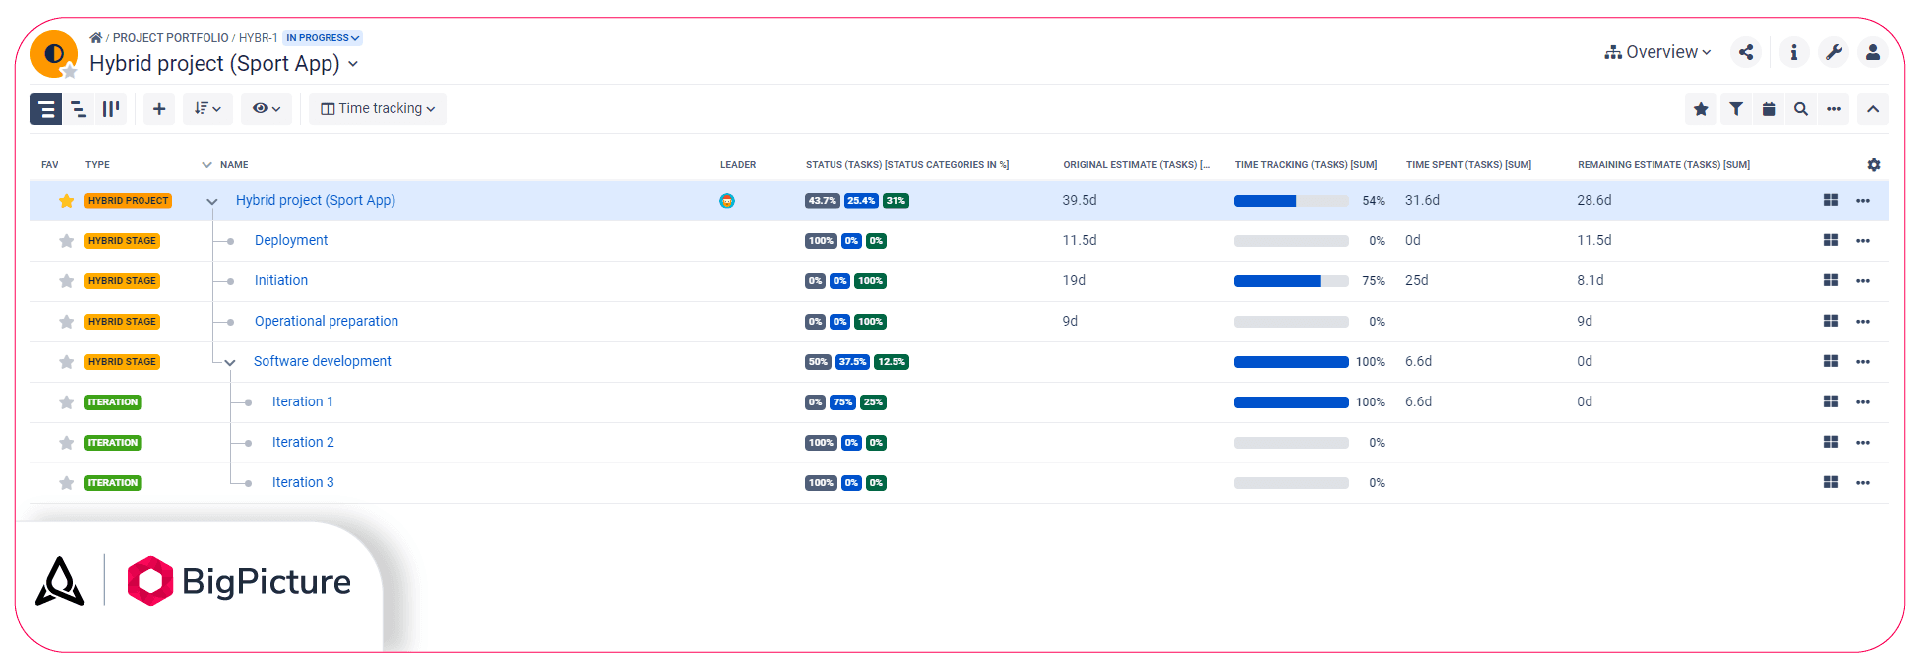The image size is (1920, 670).
Task: Open the HYBR-1 breadcrumb link
Action: [258, 38]
